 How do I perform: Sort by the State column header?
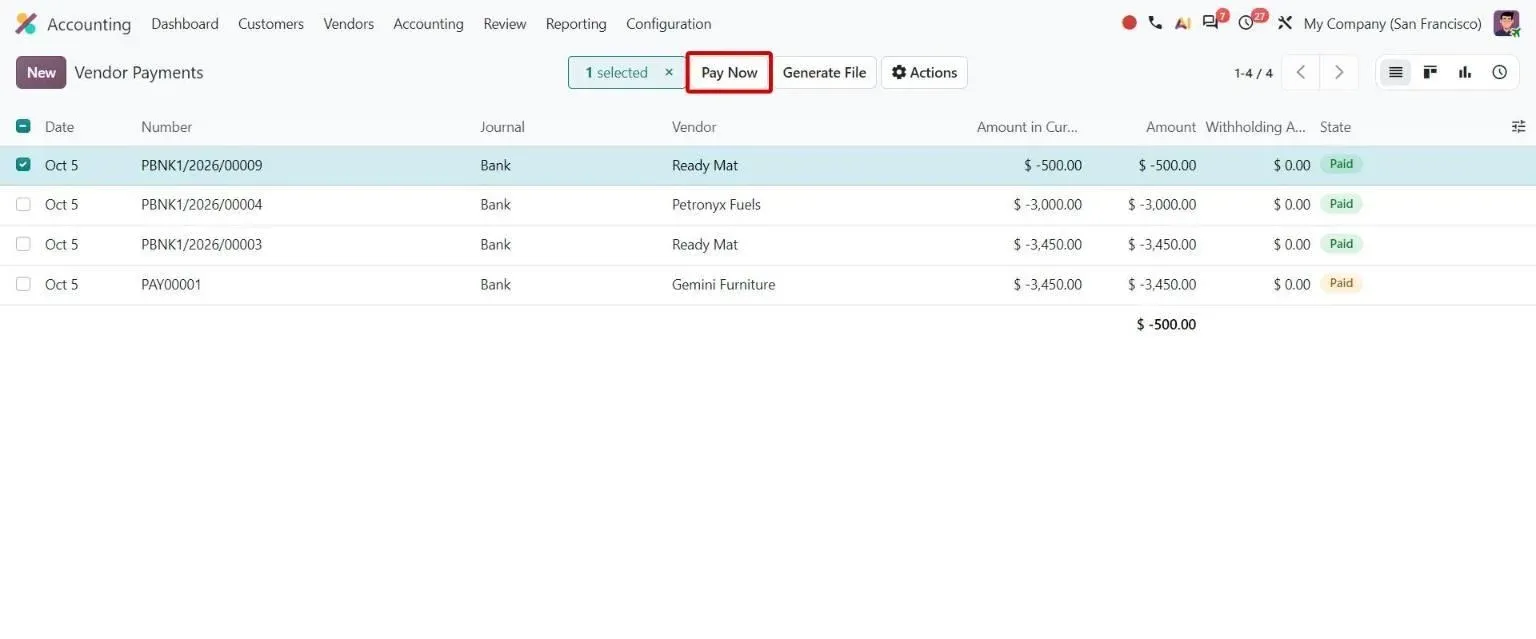pos(1335,127)
